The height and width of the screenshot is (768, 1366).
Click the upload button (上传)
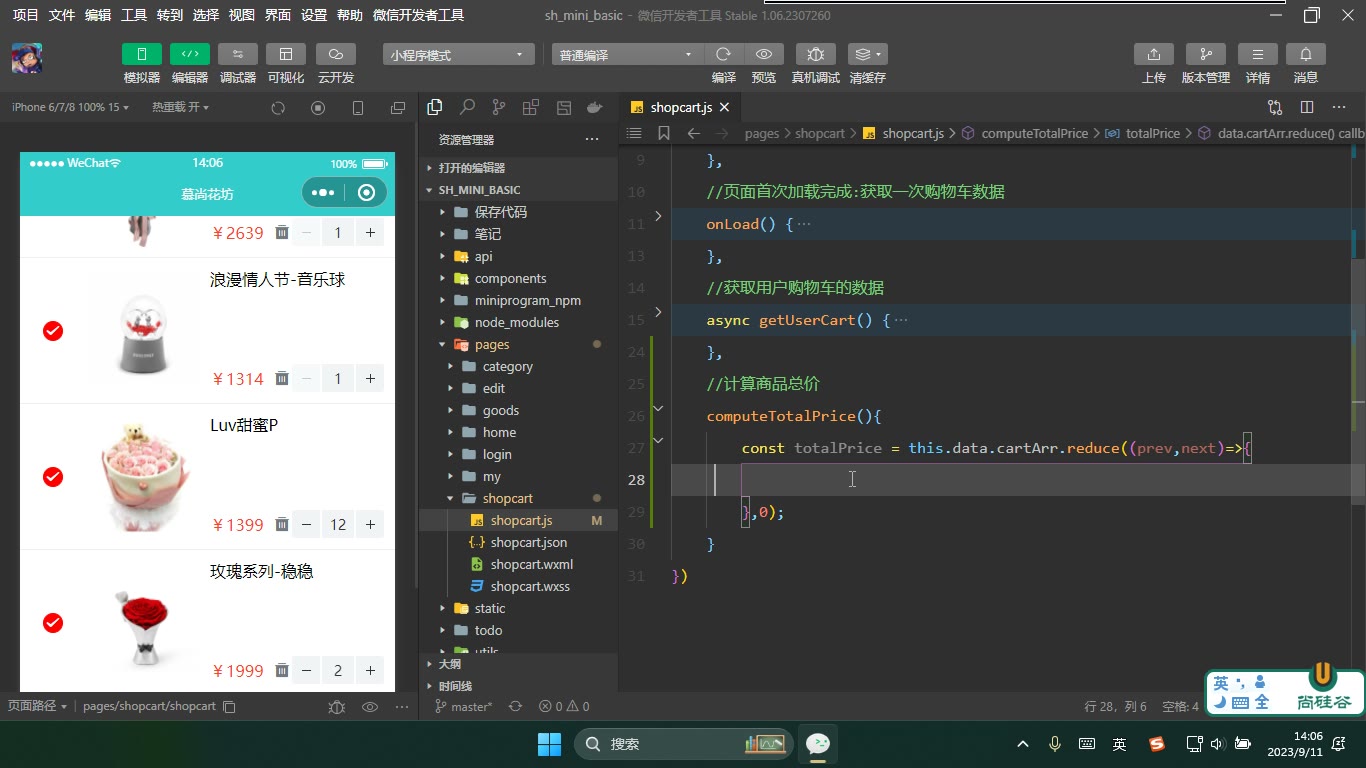(x=1154, y=54)
